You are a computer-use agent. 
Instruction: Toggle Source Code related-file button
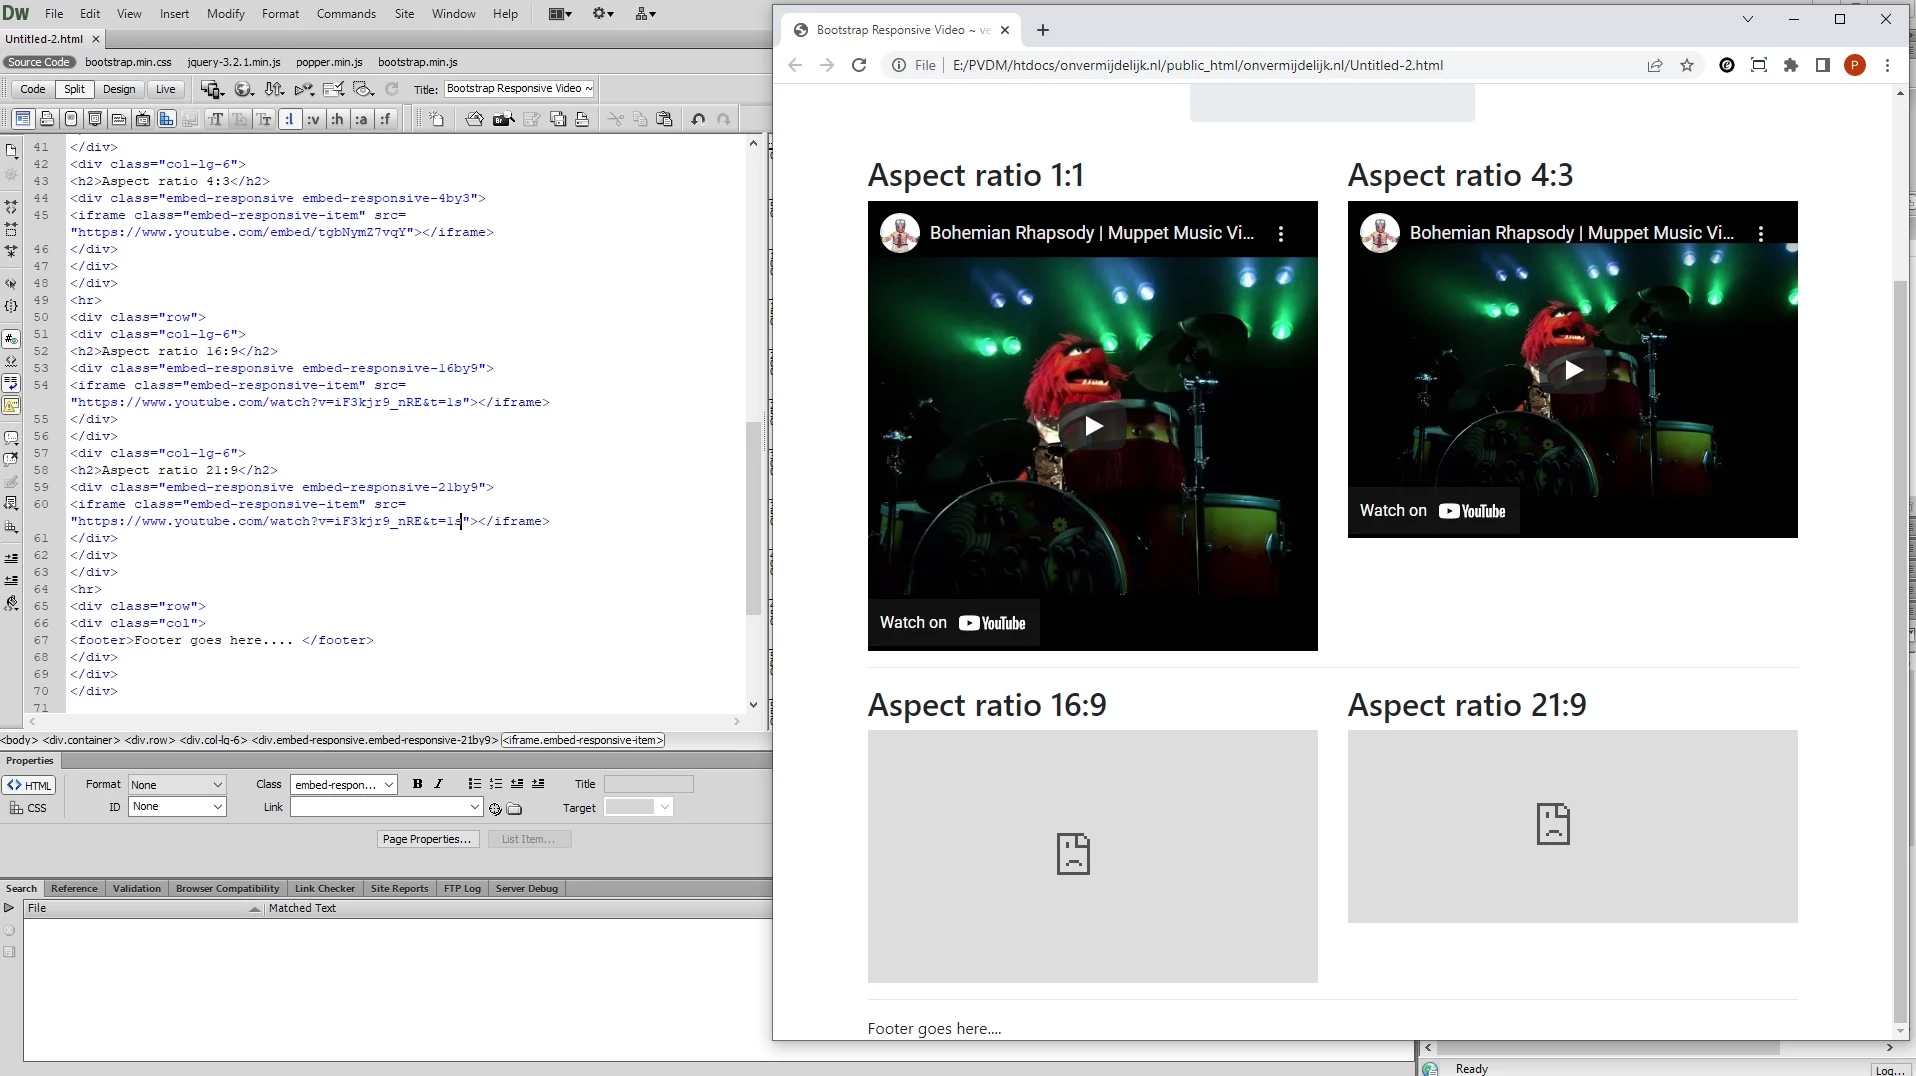pyautogui.click(x=39, y=62)
